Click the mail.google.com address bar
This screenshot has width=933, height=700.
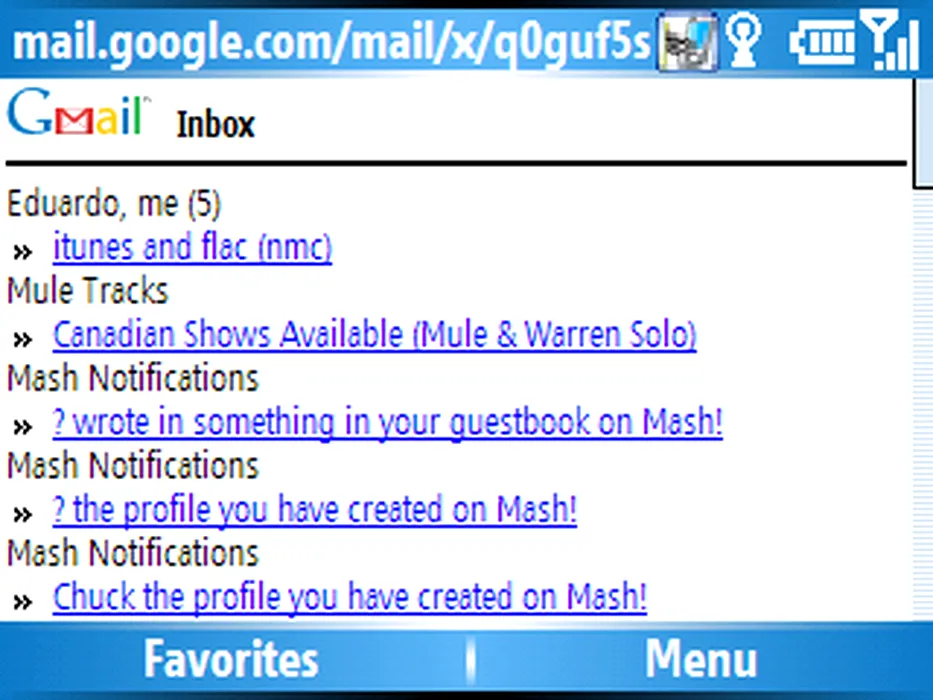[331, 43]
